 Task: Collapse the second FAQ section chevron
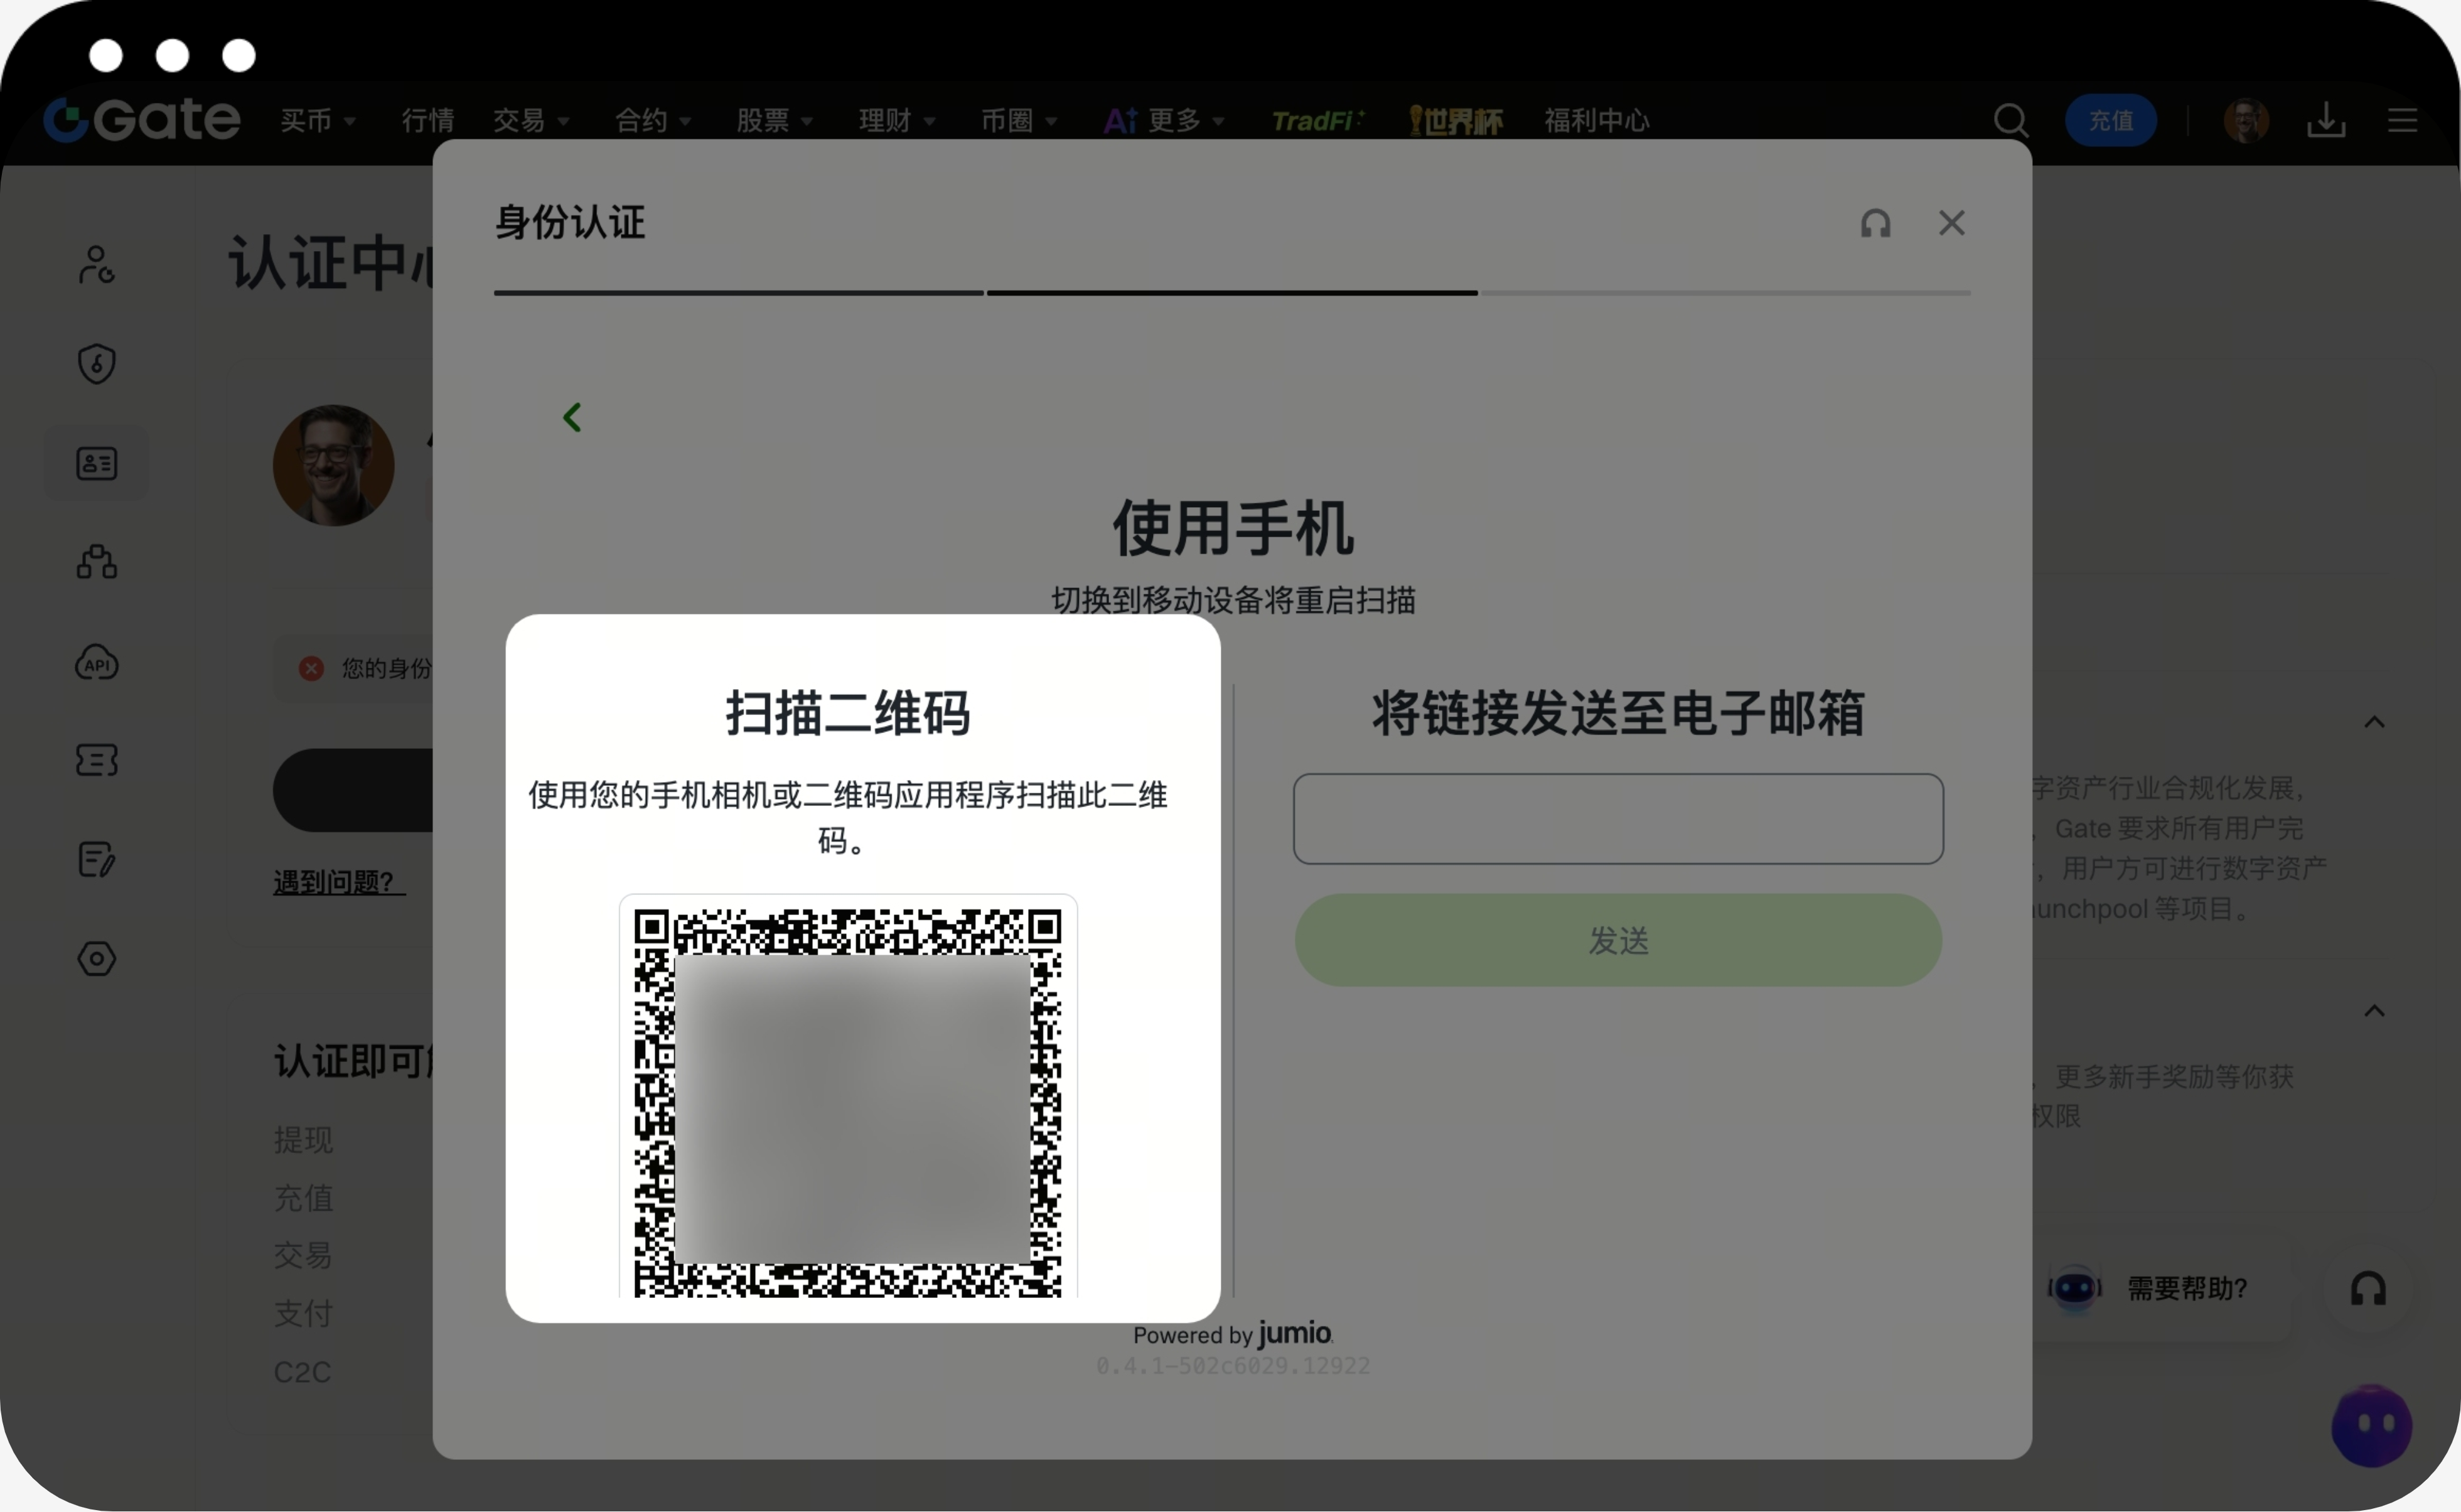(x=2373, y=1011)
